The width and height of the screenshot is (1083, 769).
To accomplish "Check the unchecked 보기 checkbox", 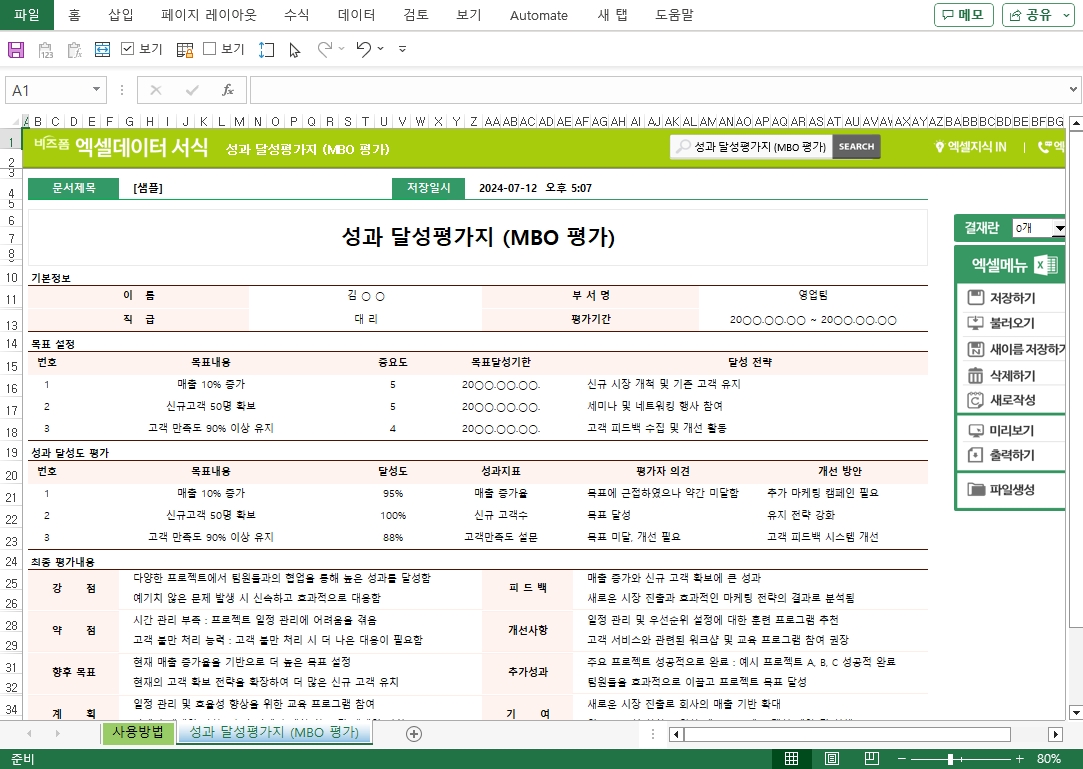I will (x=210, y=49).
